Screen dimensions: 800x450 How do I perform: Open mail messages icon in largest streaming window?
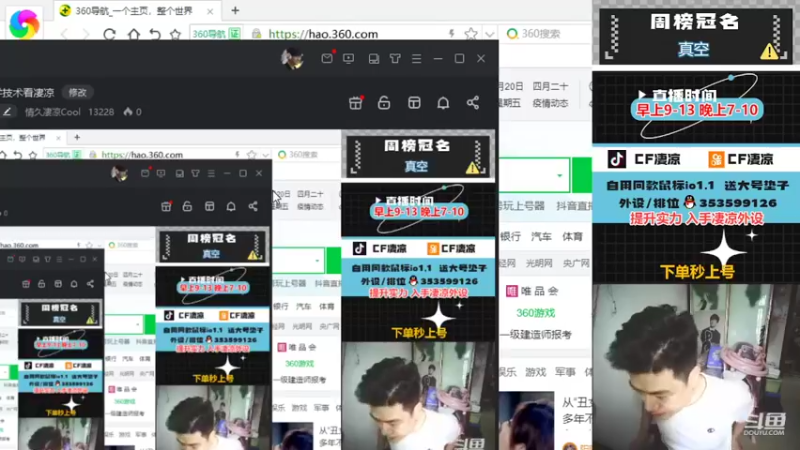coord(327,58)
